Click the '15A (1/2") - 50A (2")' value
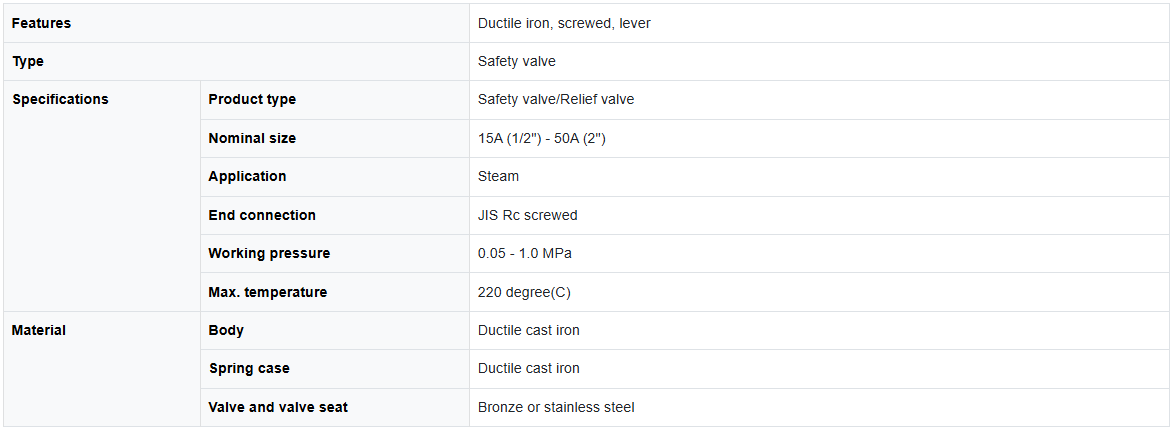Screen dimensions: 1174x431 (542, 138)
